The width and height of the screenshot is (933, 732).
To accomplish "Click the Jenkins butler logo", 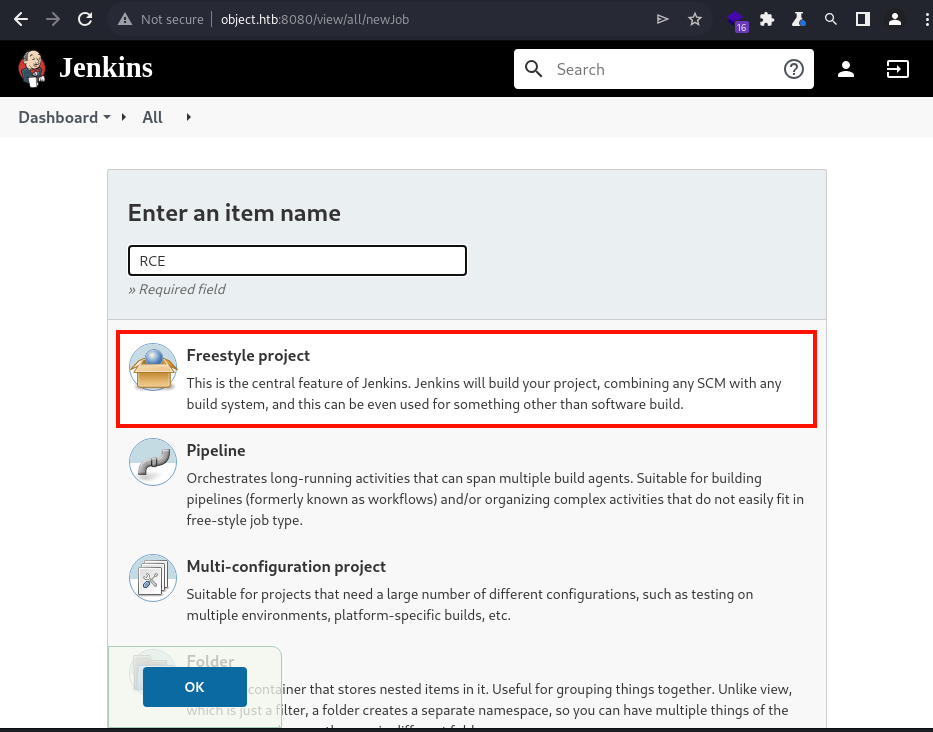I will tap(32, 68).
